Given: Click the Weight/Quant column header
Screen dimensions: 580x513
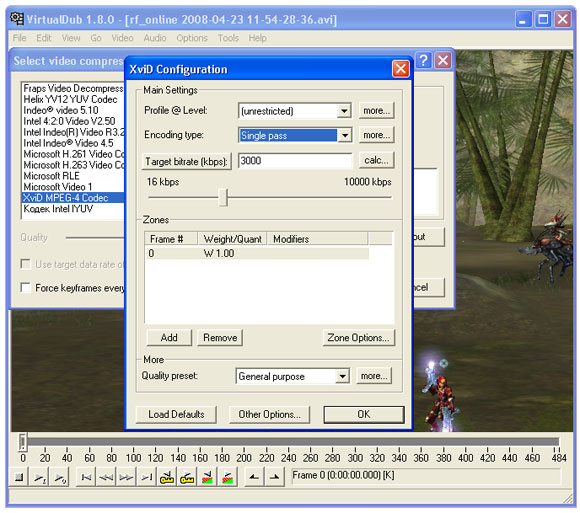Looking at the screenshot, I should pos(232,239).
